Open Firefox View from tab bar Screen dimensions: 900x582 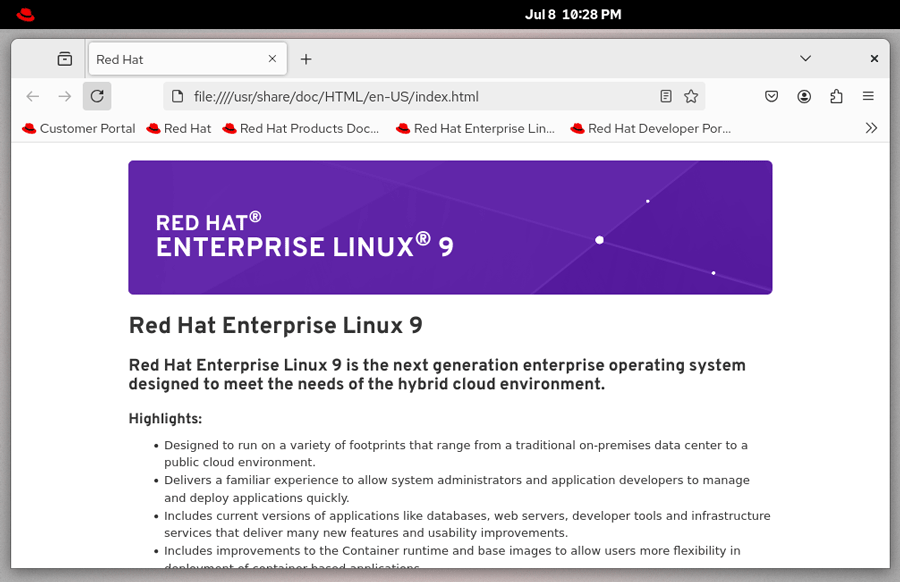(65, 59)
